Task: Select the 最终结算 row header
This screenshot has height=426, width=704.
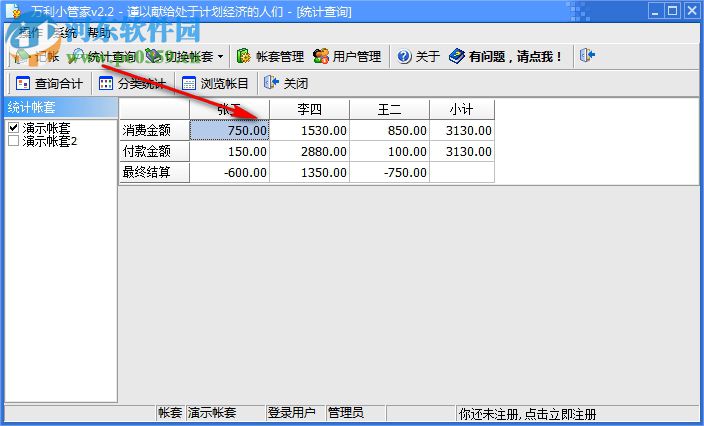Action: pyautogui.click(x=154, y=172)
